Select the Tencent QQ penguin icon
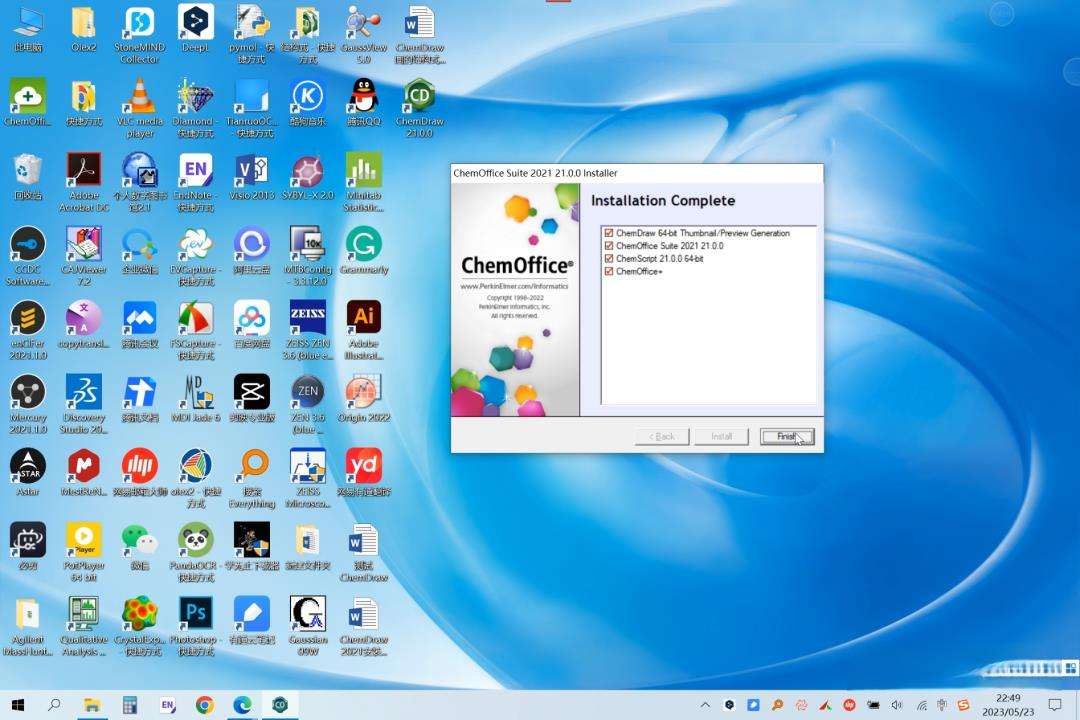The image size is (1080, 720). [364, 102]
